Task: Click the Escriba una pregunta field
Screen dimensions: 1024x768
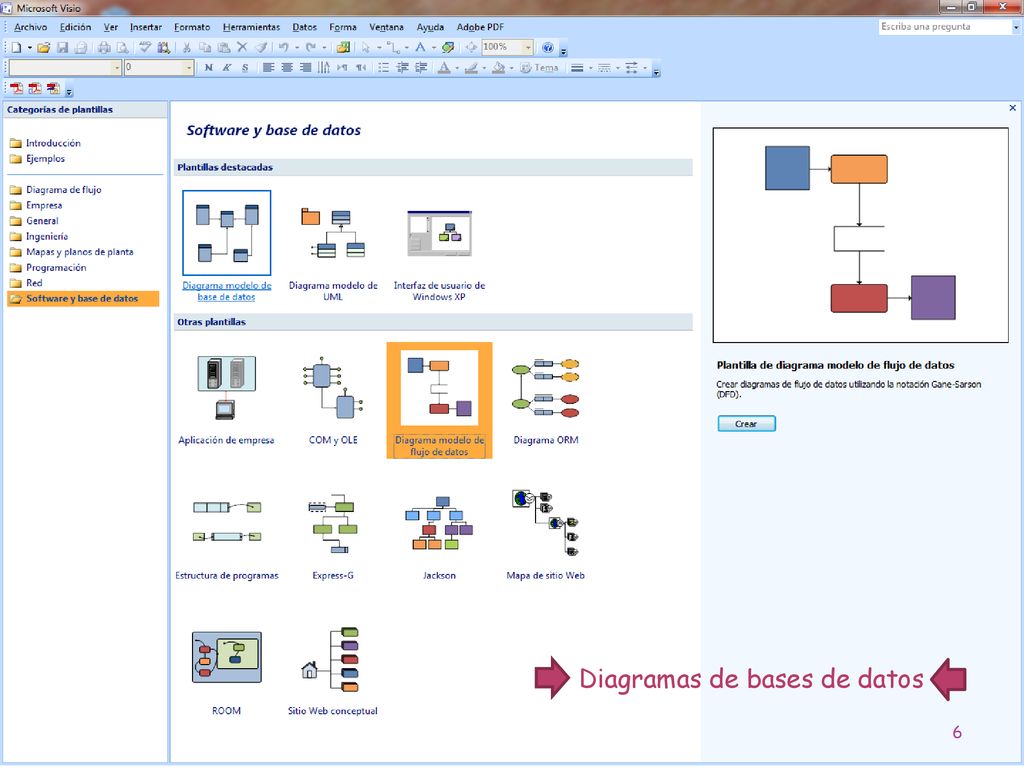Action: click(944, 27)
